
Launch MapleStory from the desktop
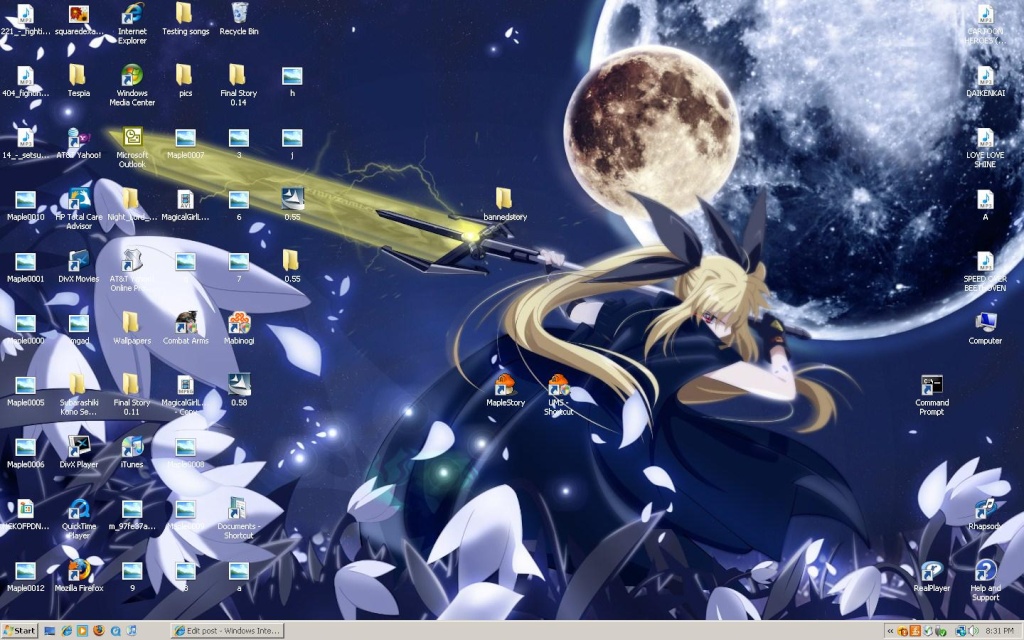pos(505,391)
